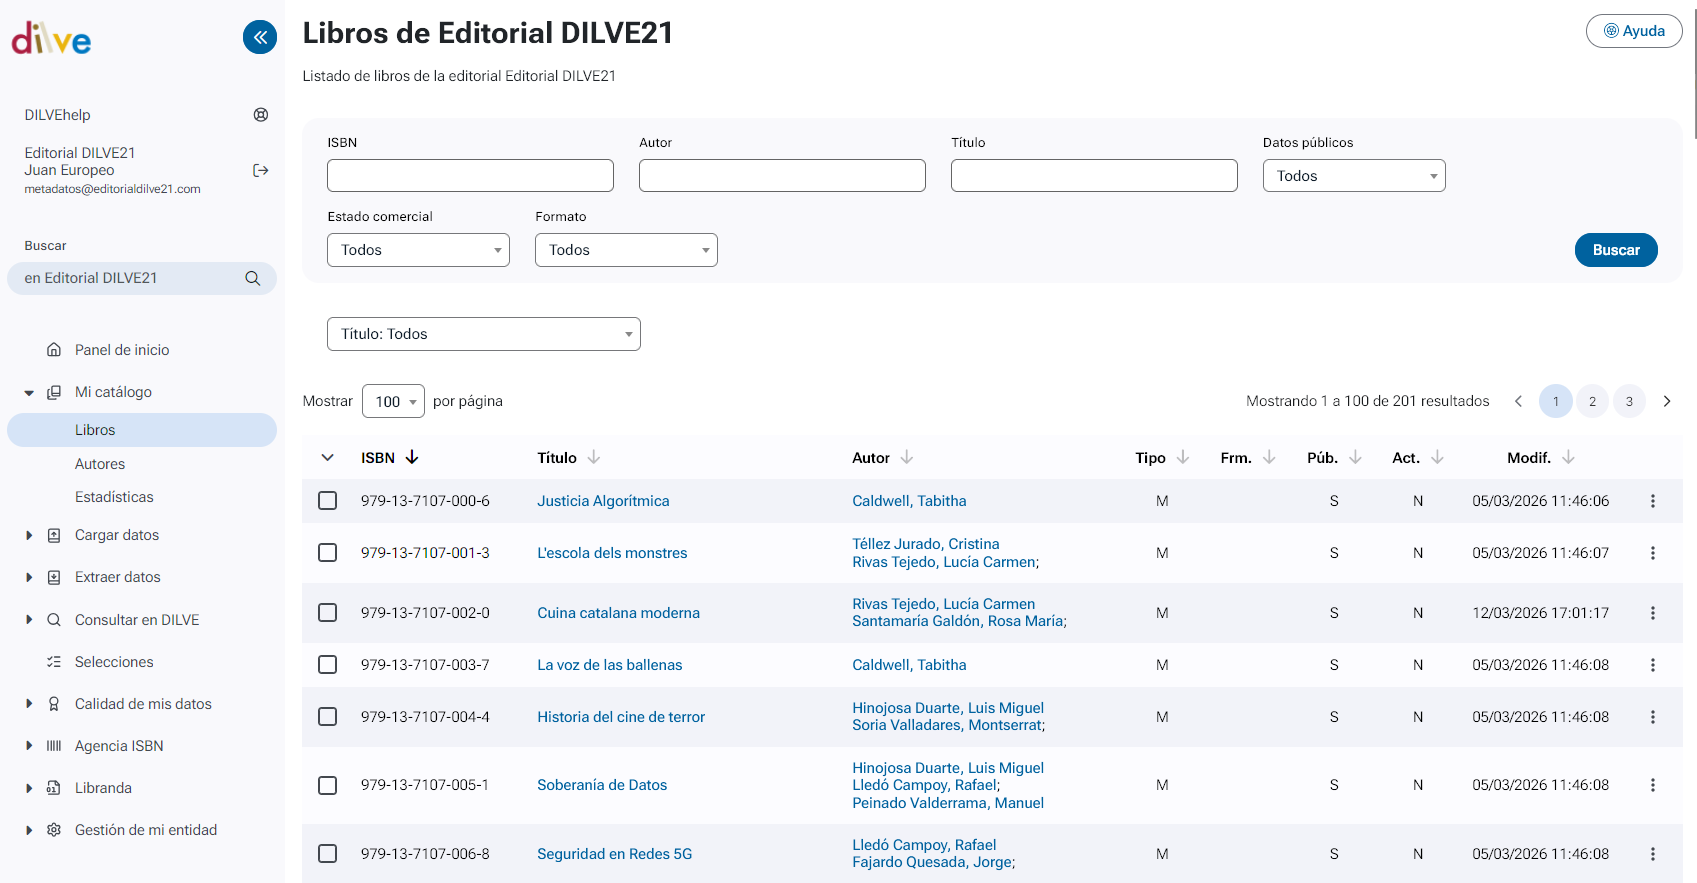Click the Selecciones checklist icon
1697x883 pixels.
54,662
